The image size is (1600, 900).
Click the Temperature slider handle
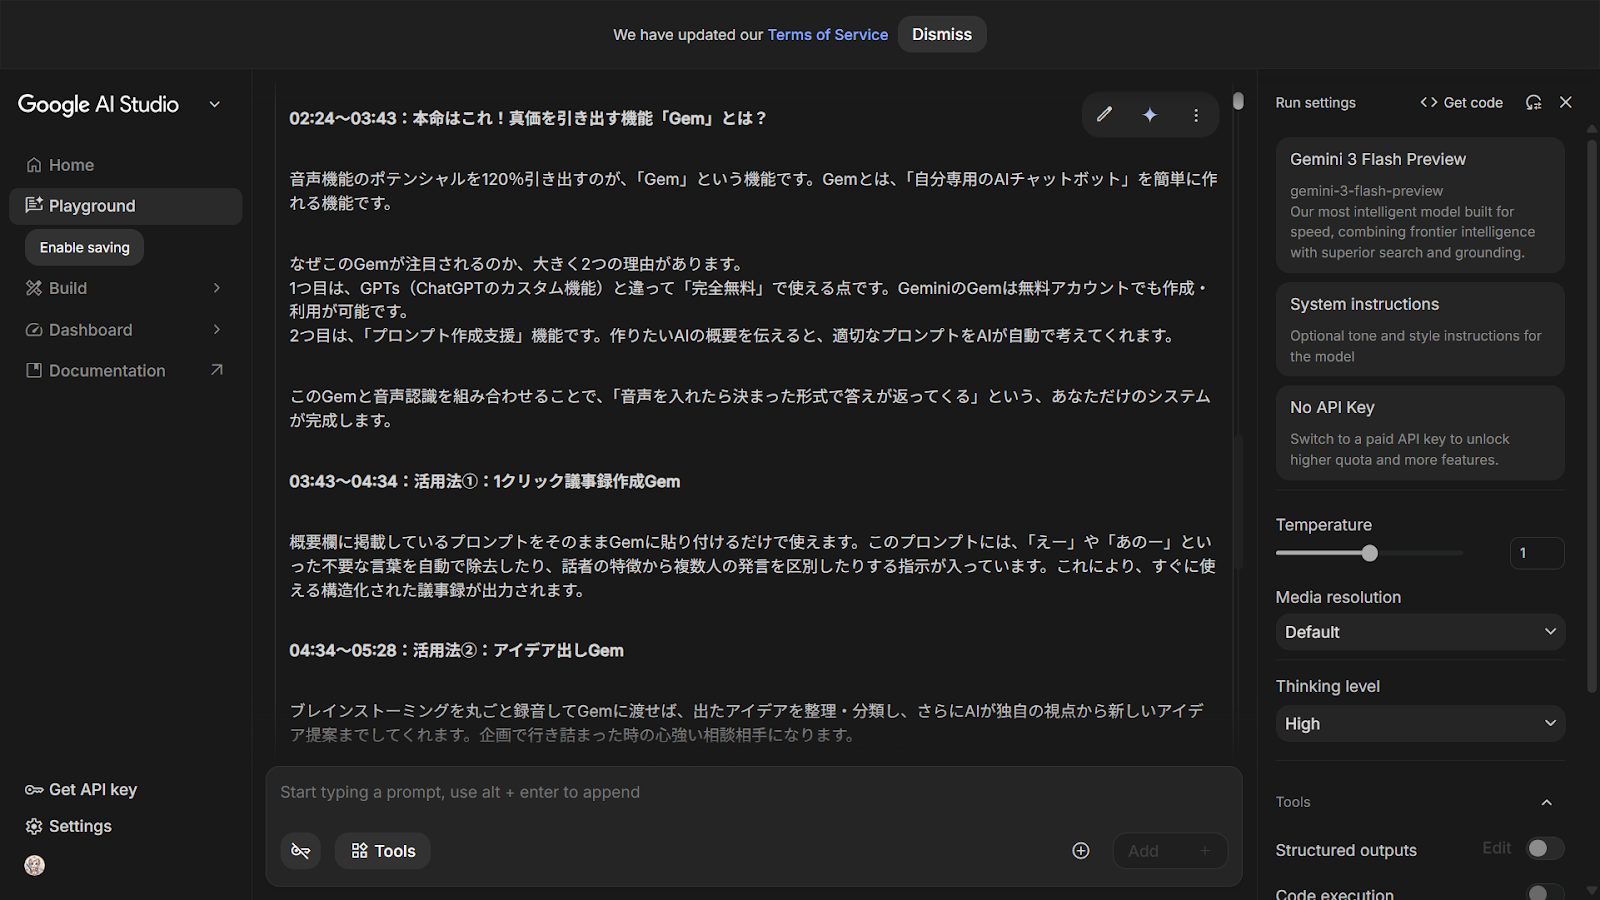pos(1370,553)
